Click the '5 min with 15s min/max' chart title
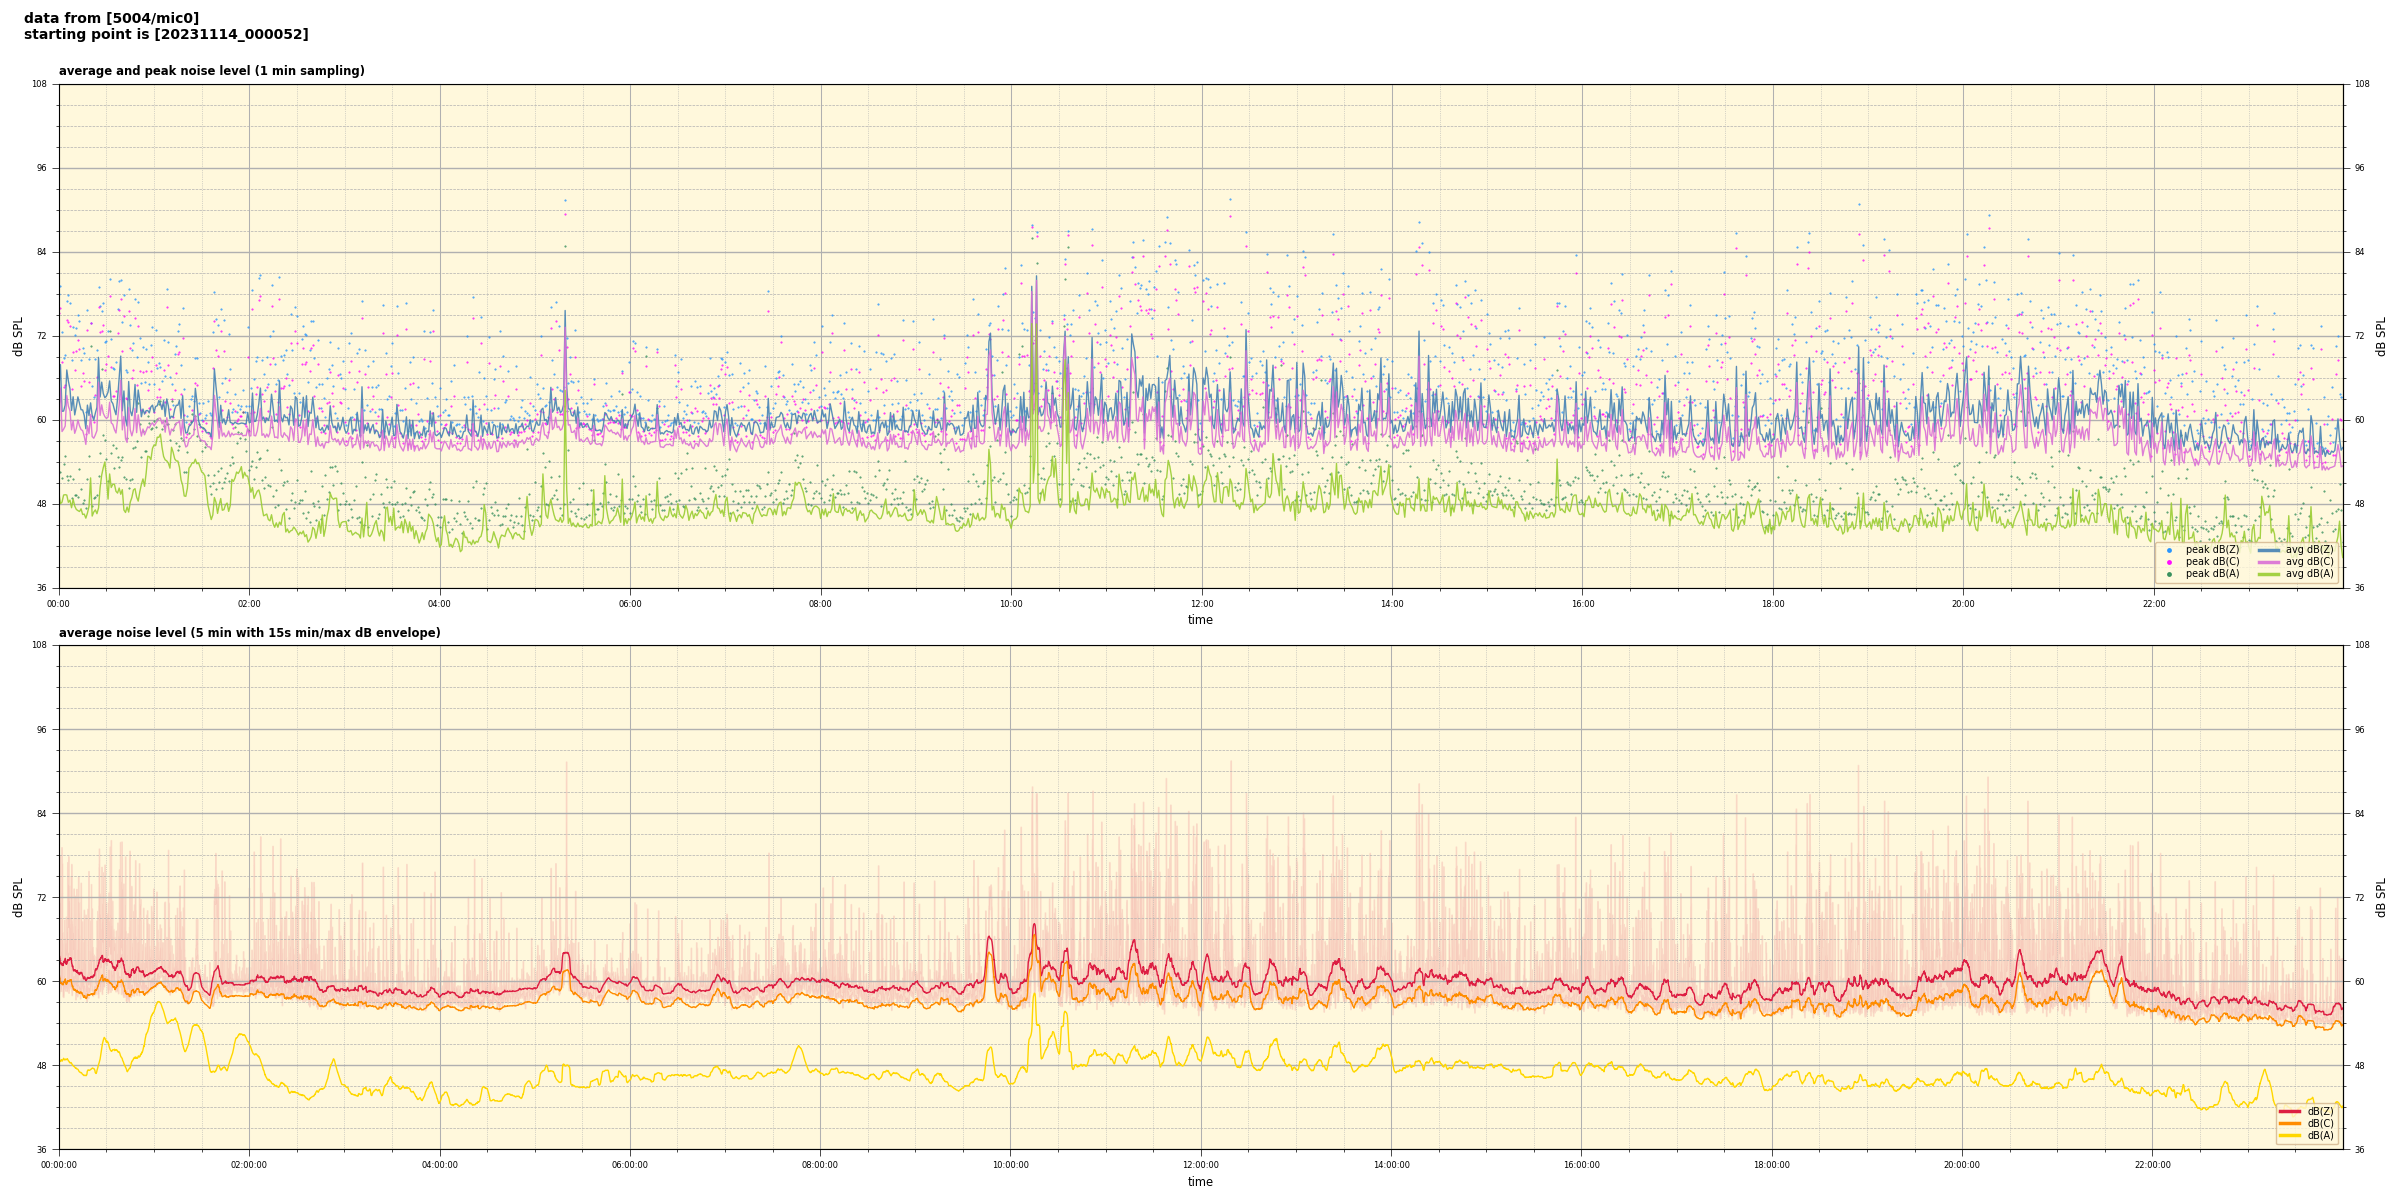 coord(249,633)
